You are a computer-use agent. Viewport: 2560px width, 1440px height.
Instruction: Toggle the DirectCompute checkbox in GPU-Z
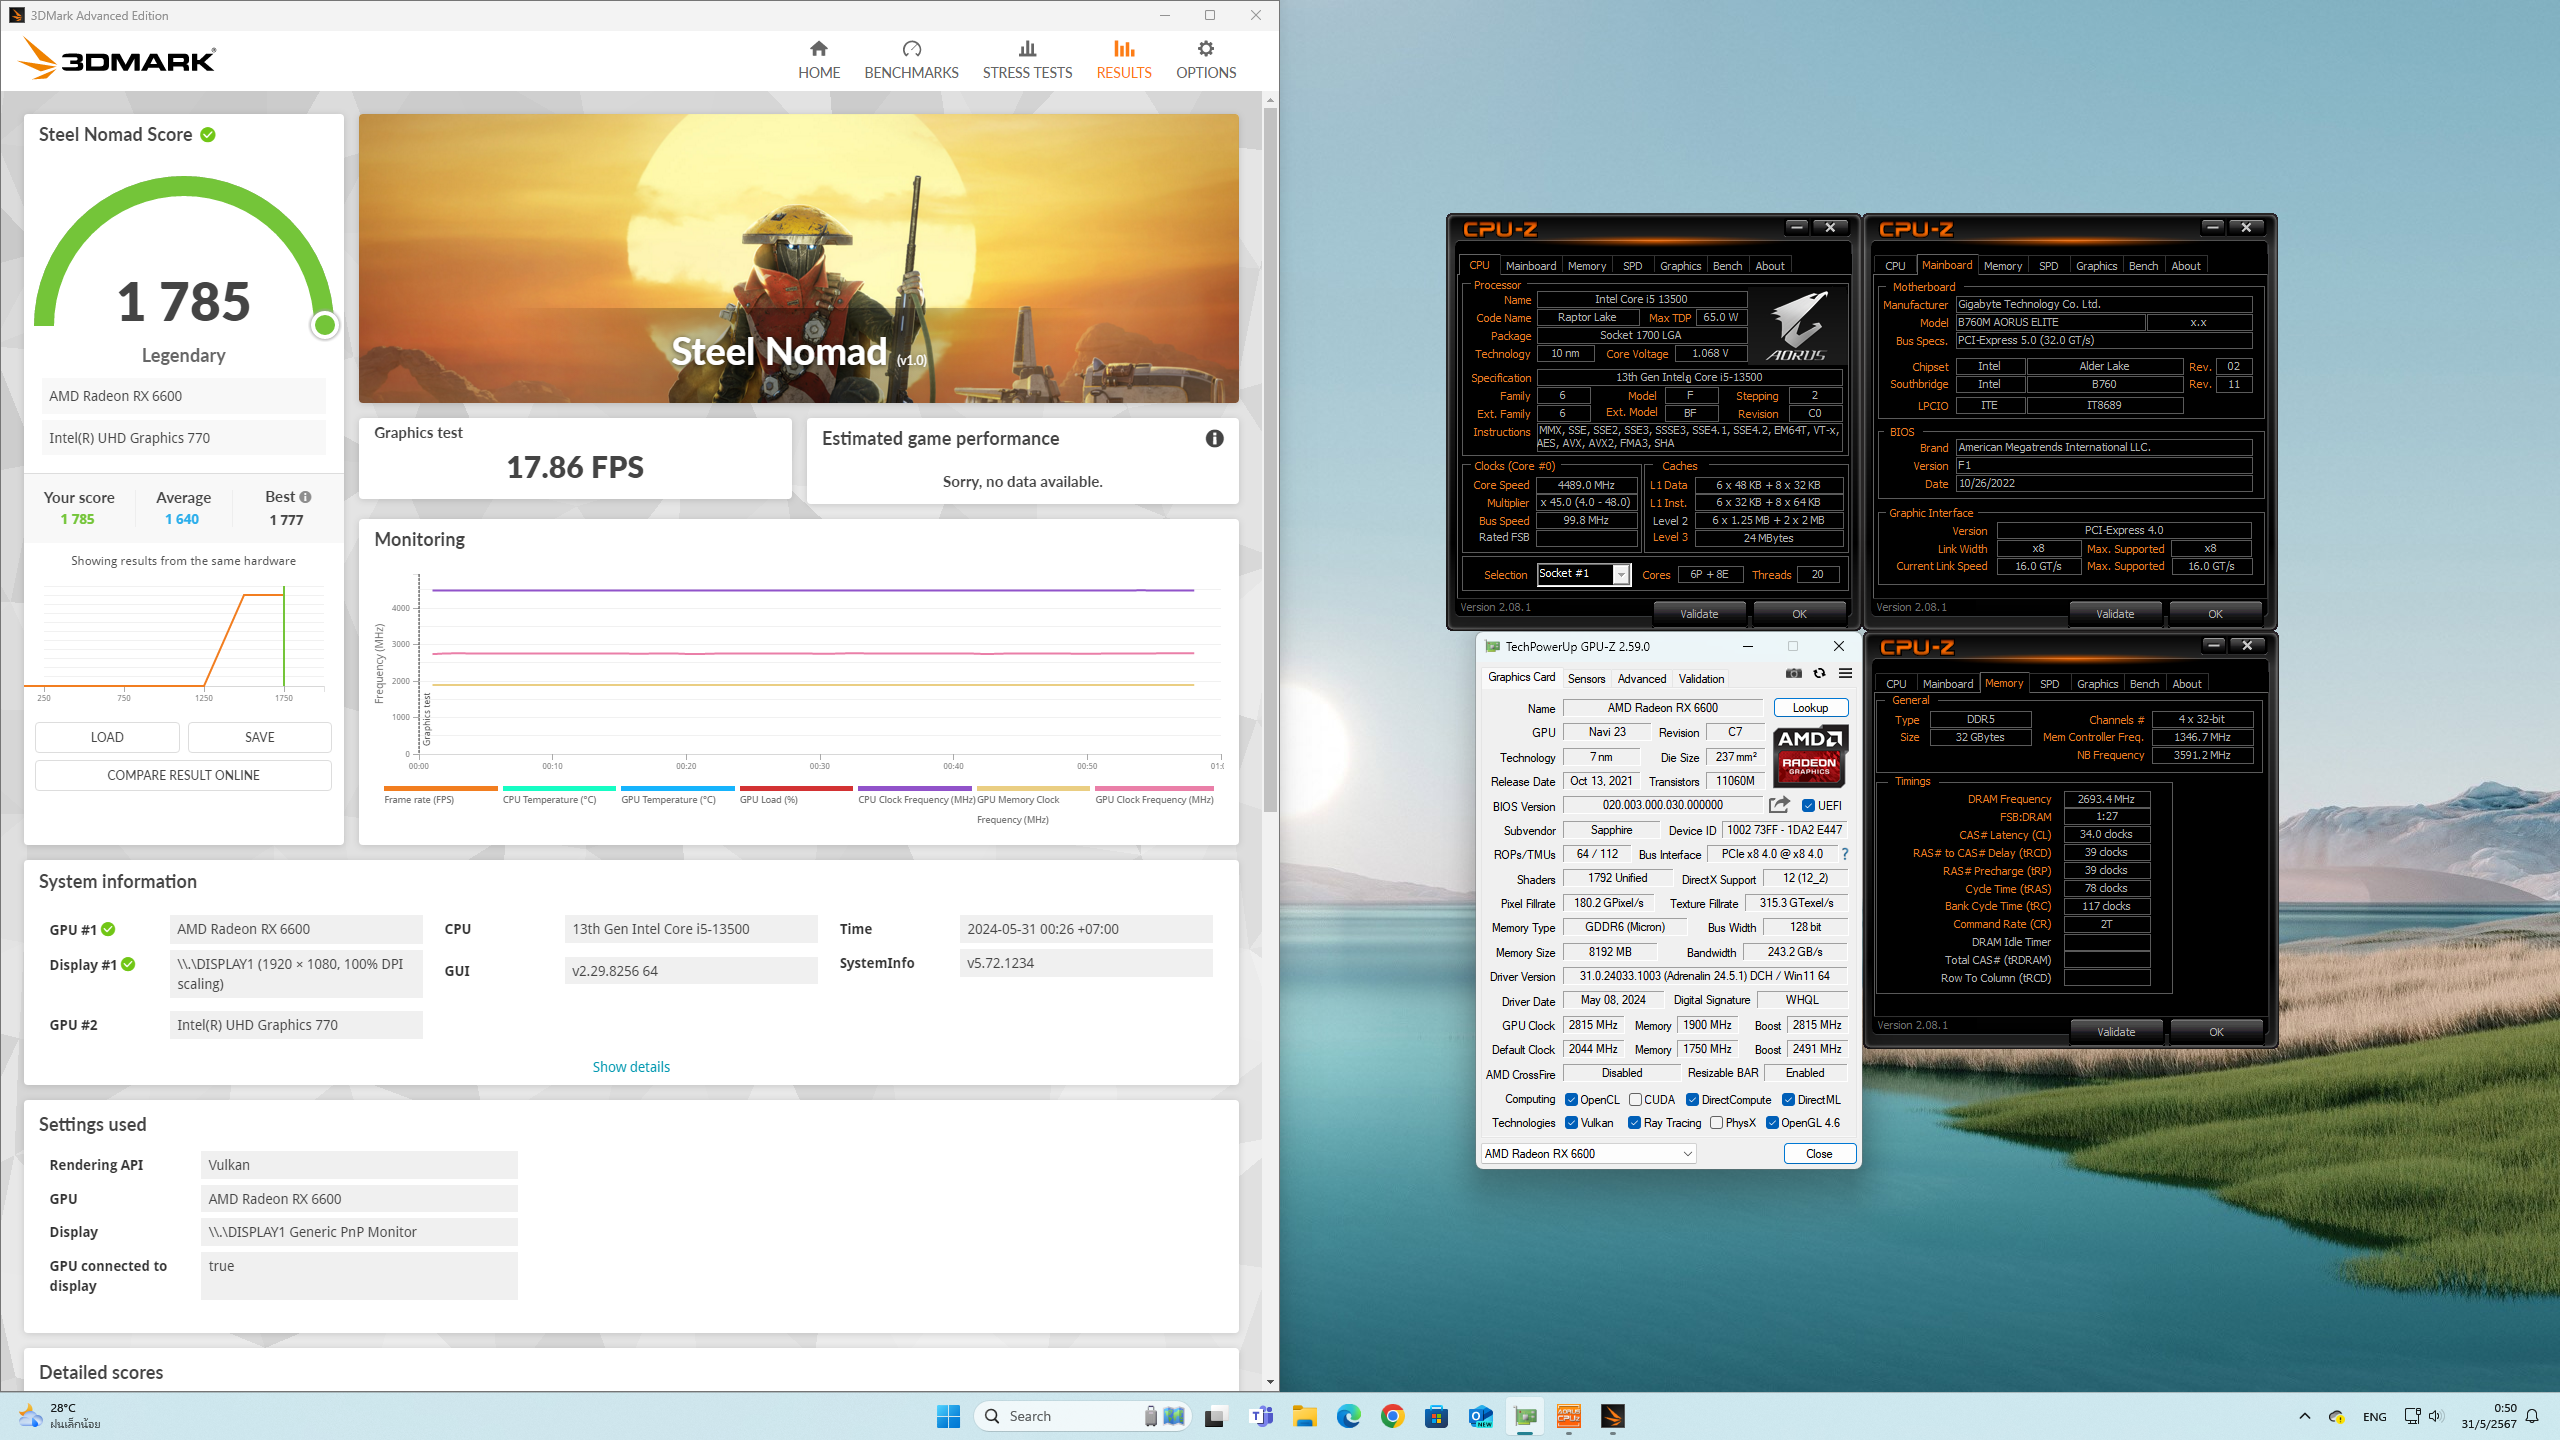(x=1692, y=1100)
